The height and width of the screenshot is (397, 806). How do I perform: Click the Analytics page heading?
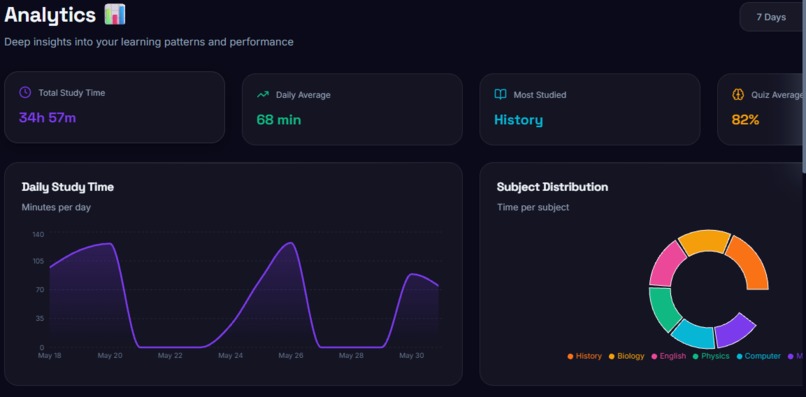point(50,15)
